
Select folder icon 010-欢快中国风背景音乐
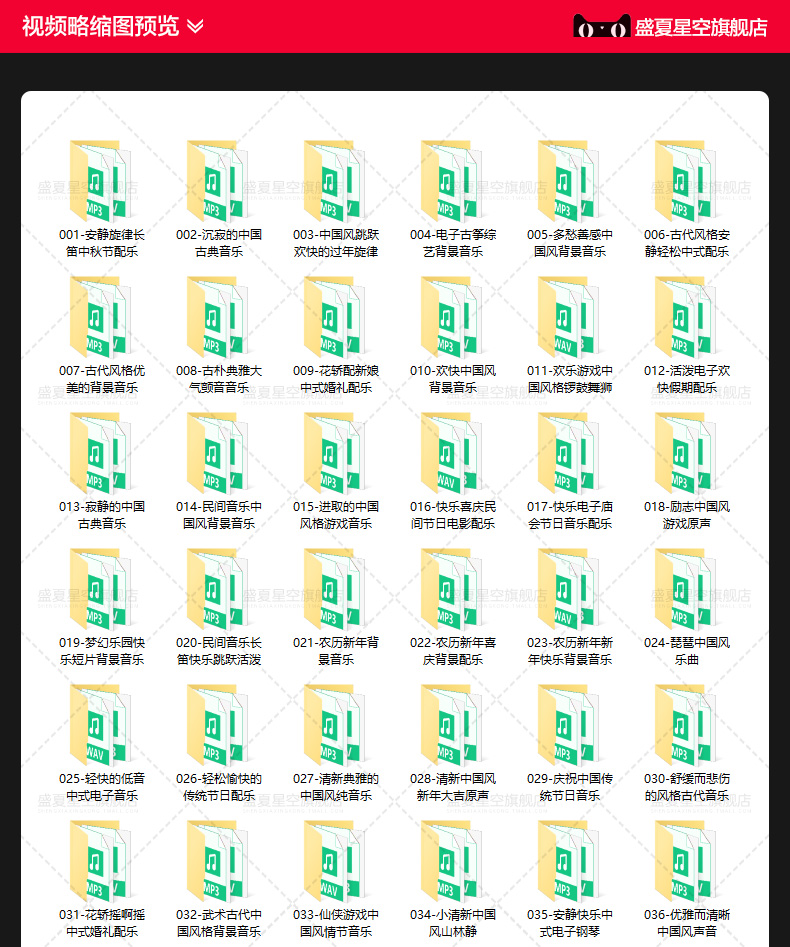pyautogui.click(x=452, y=317)
